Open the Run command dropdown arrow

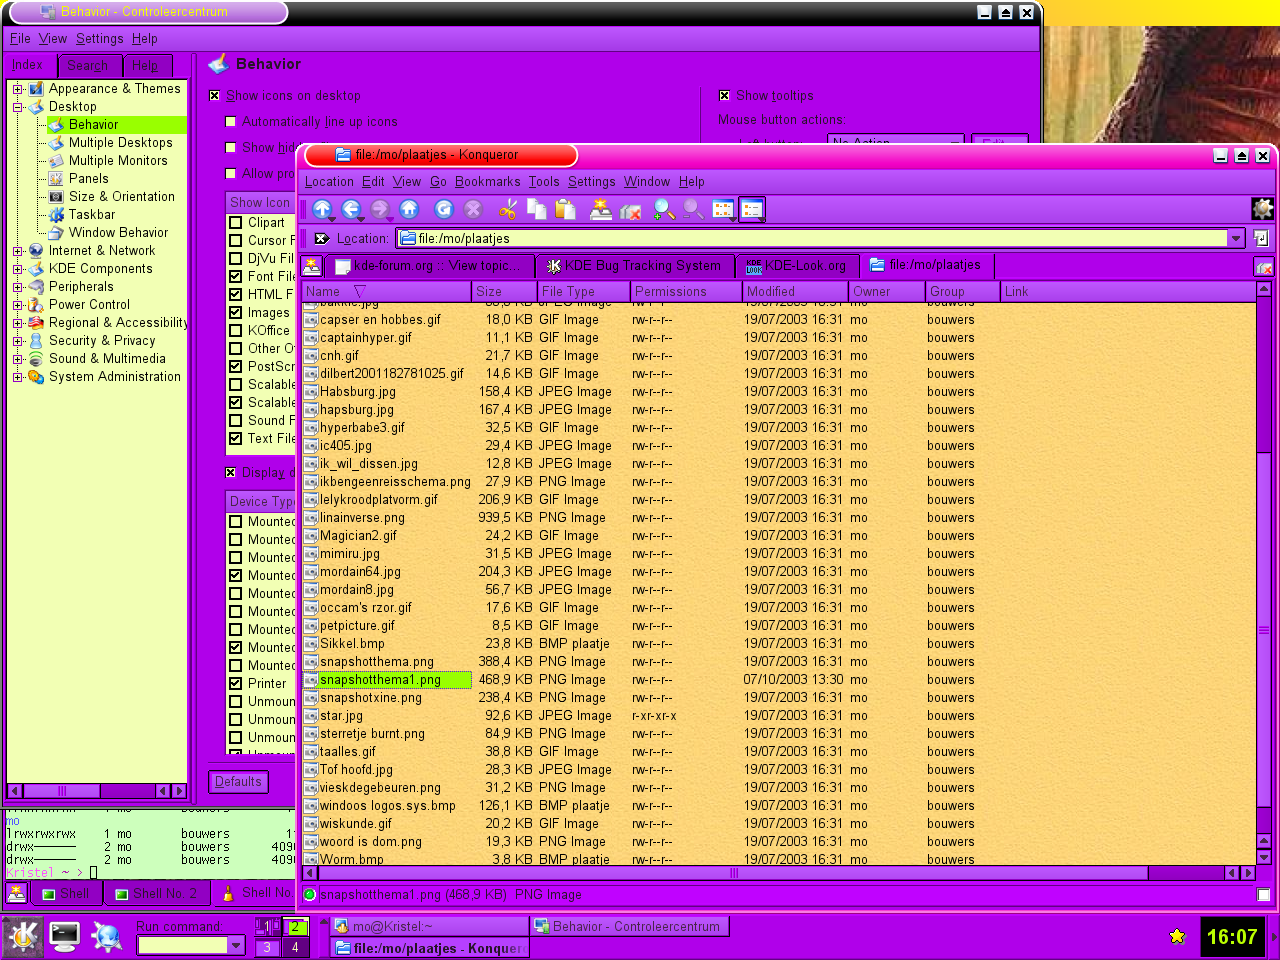pos(236,945)
